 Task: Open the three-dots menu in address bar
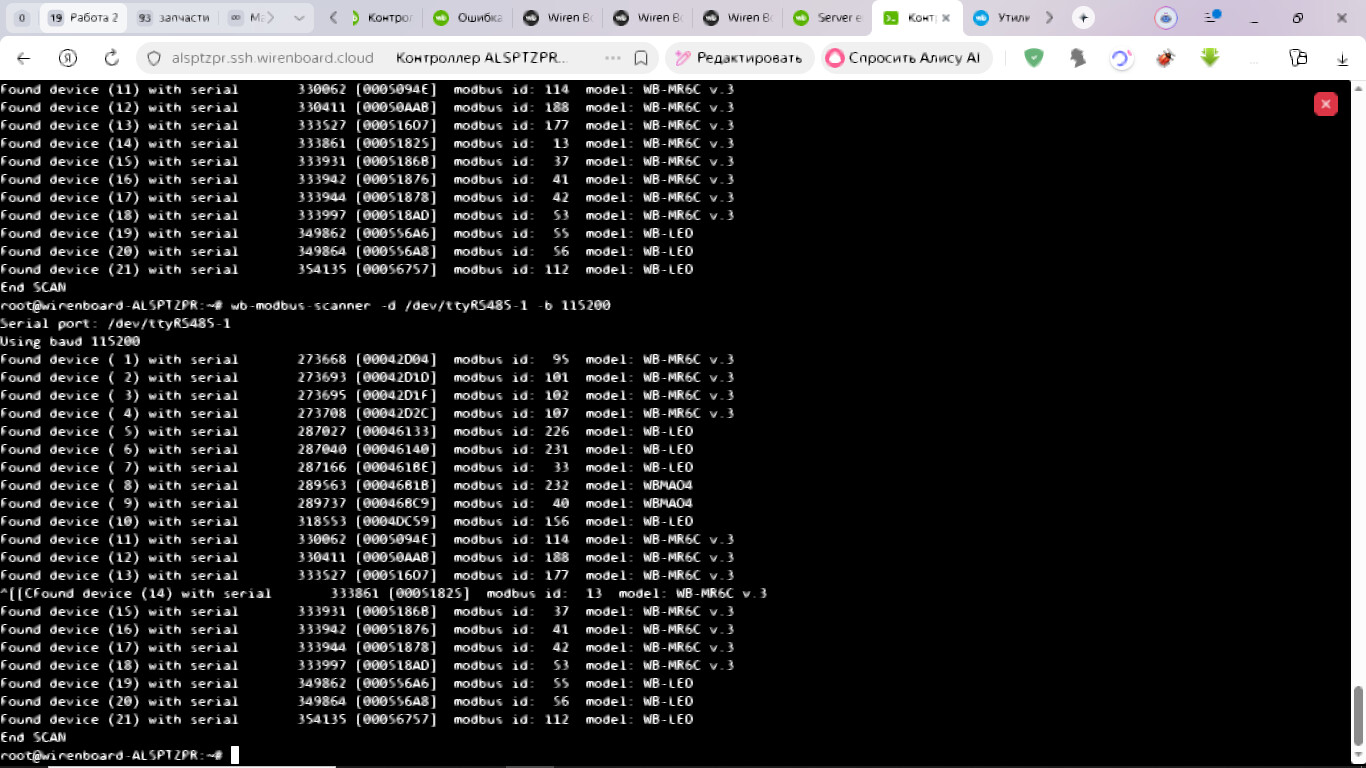click(613, 58)
